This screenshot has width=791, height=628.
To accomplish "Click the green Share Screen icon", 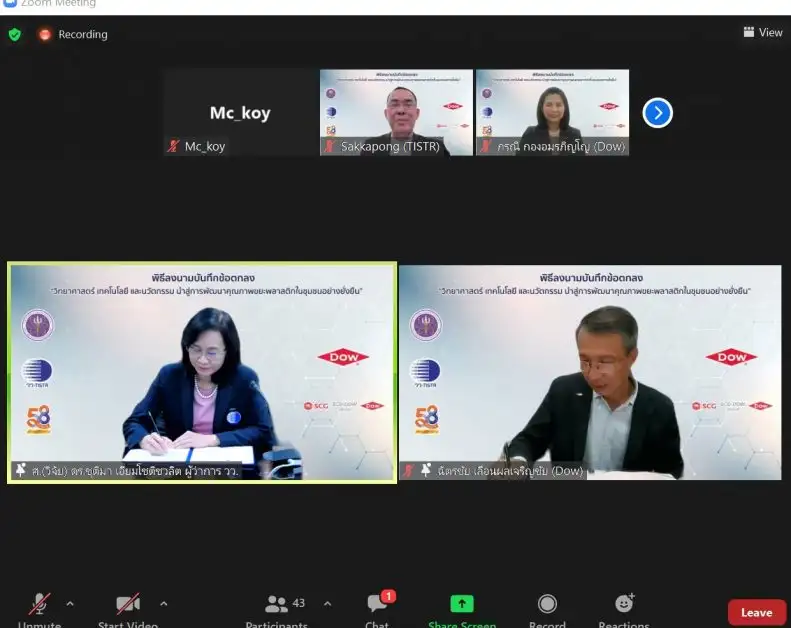I will coord(461,604).
